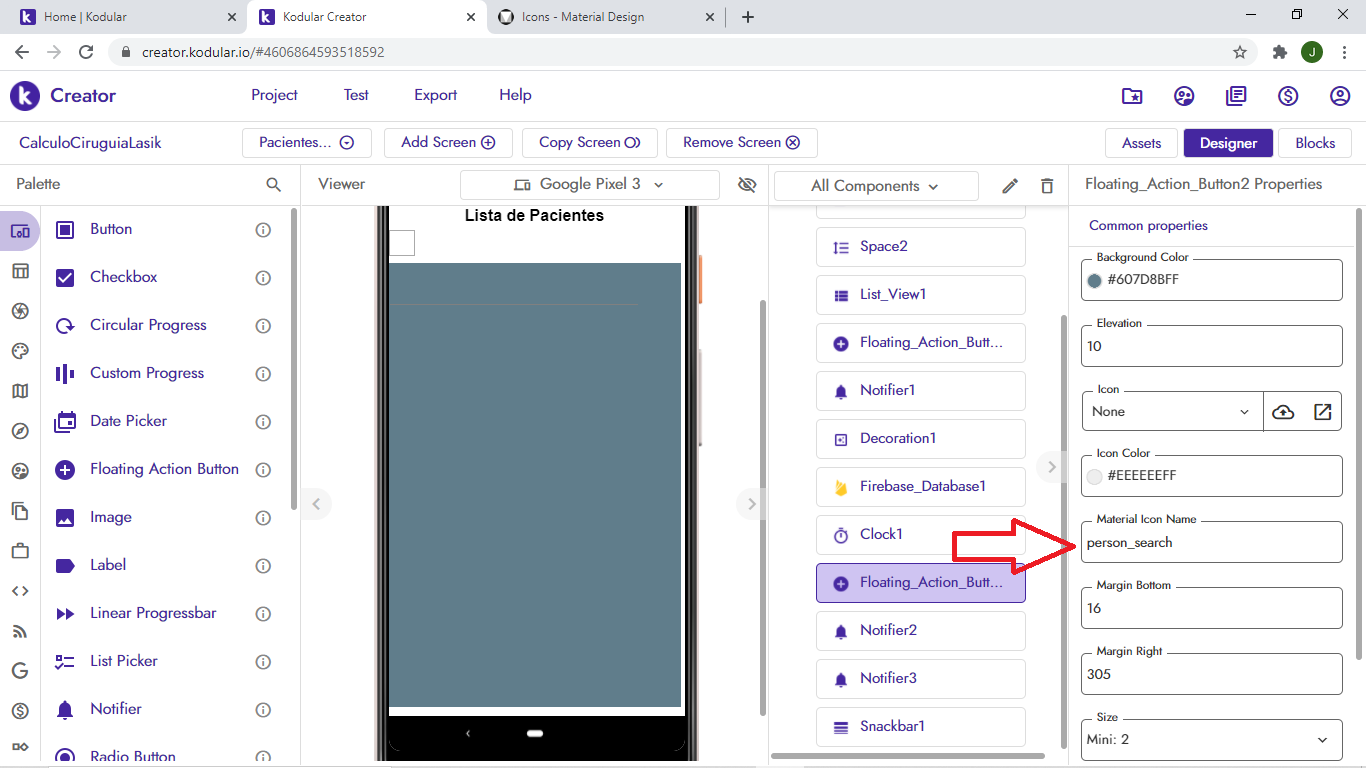Screen dimensions: 1366x768
Task: Click the Material Icon Name input field
Action: point(1211,543)
